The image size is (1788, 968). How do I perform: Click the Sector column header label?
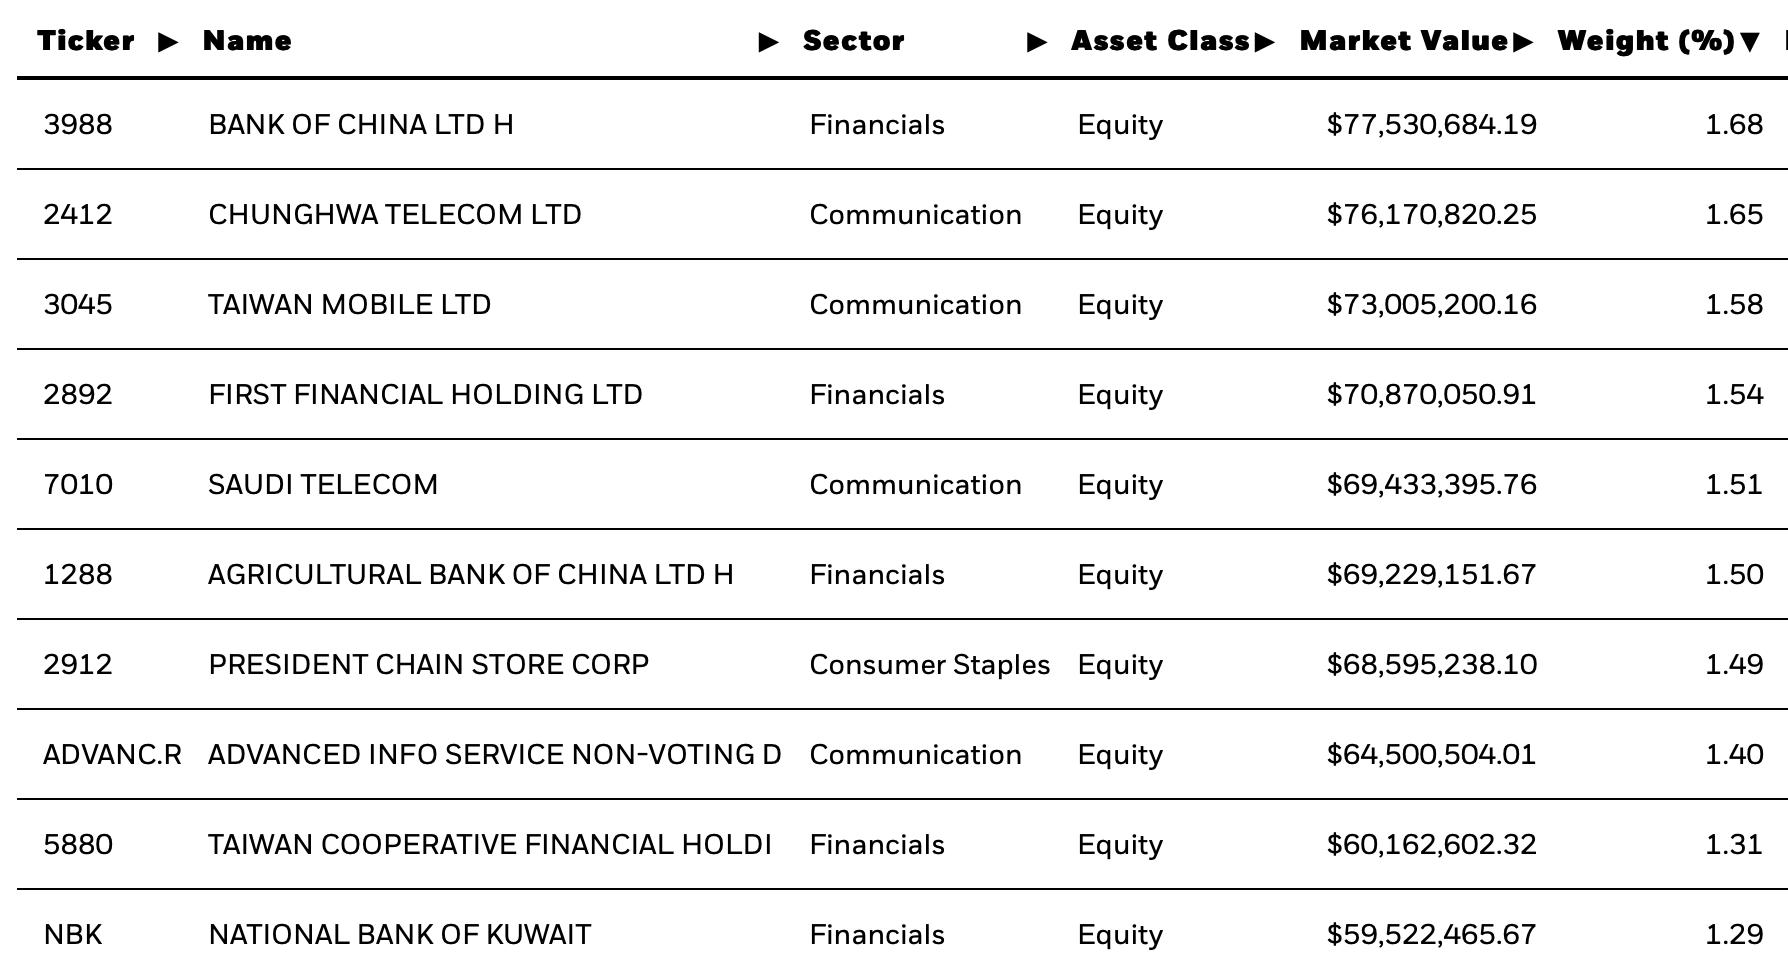tap(853, 41)
